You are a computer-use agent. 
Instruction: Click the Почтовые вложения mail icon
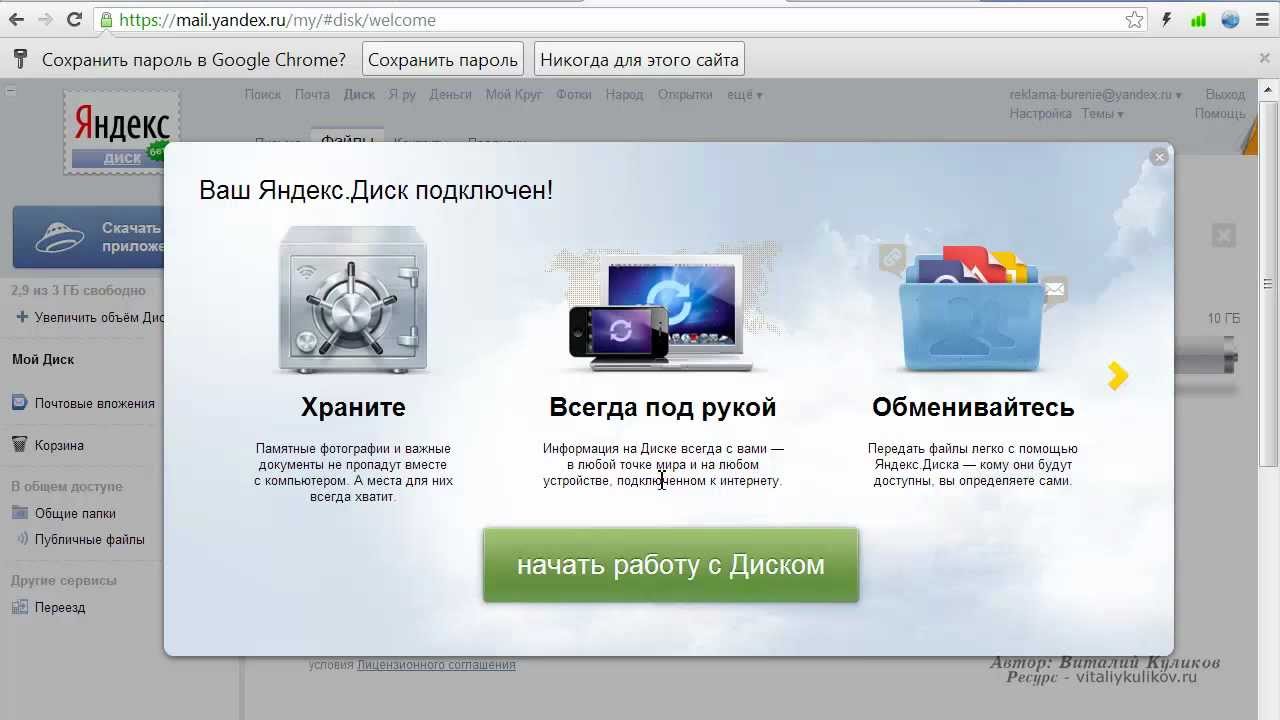point(19,403)
